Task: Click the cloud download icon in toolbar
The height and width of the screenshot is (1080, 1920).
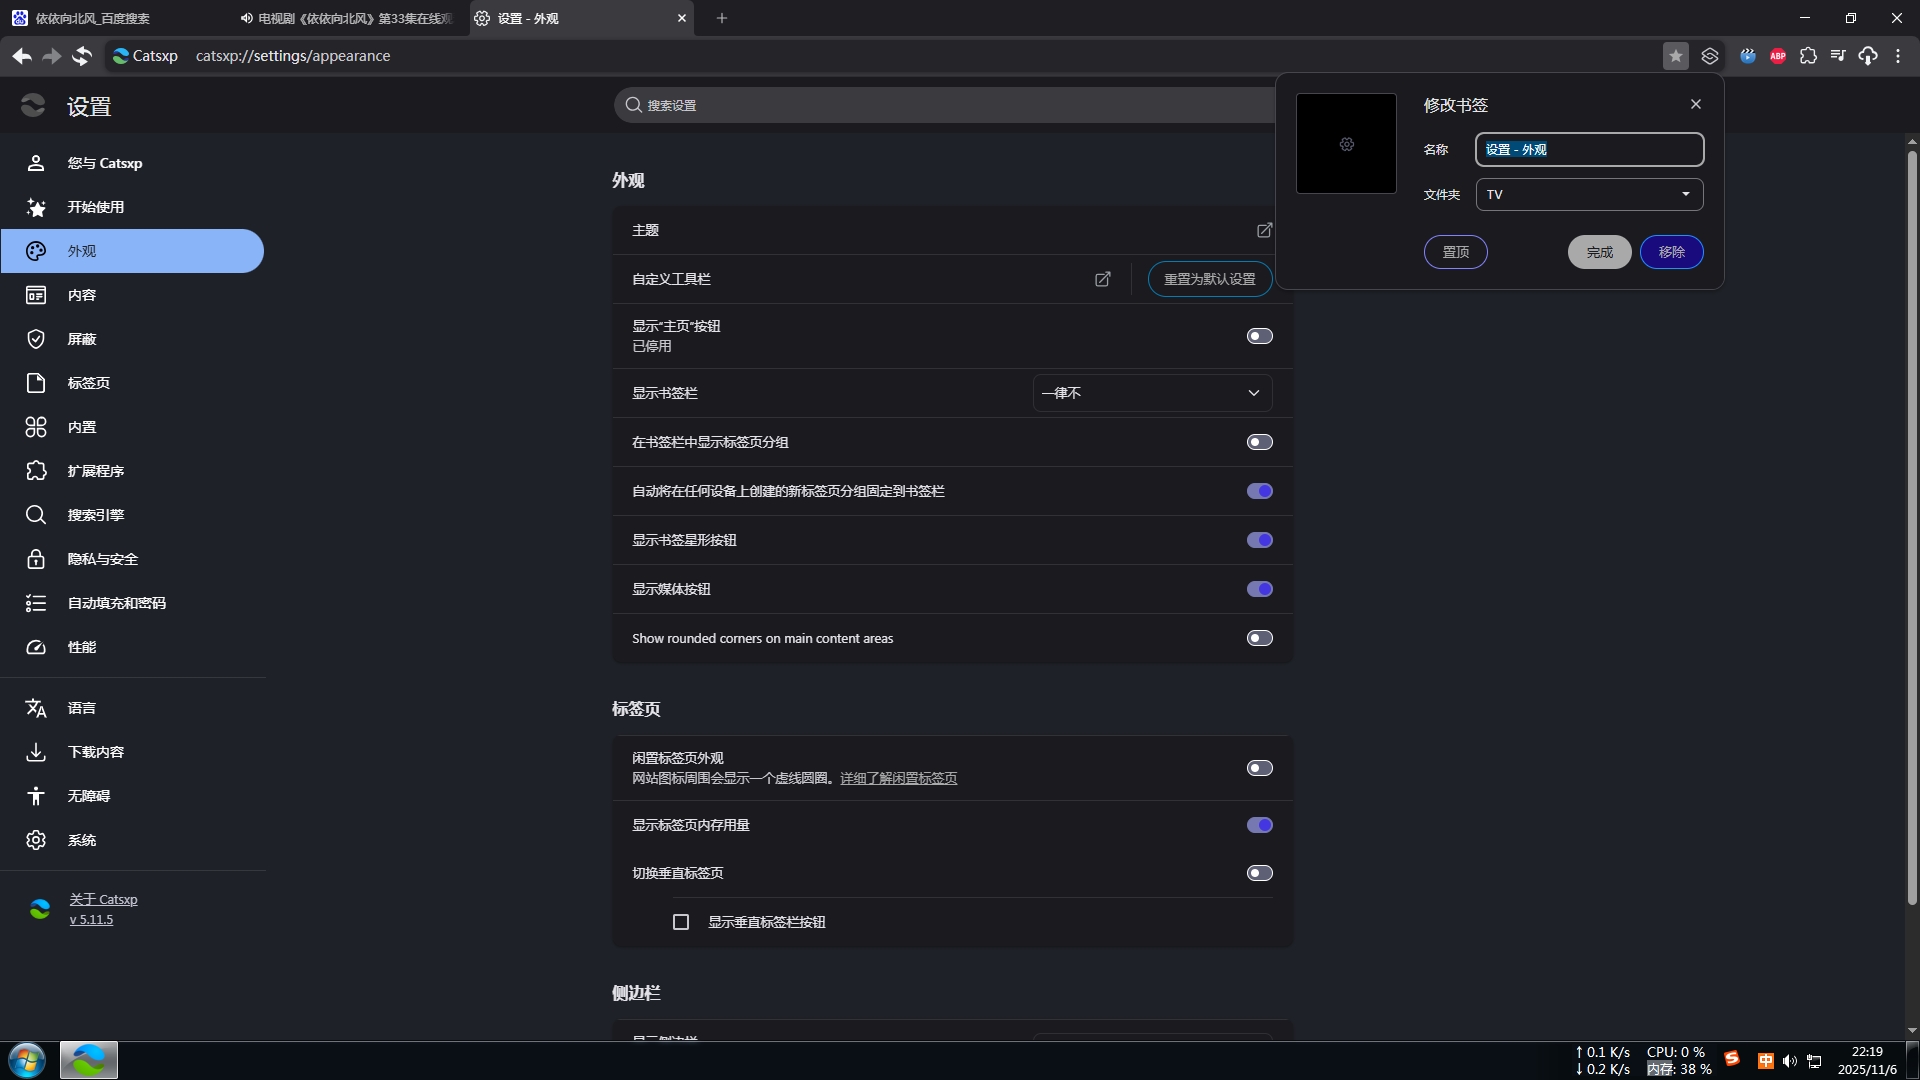Action: tap(1868, 56)
